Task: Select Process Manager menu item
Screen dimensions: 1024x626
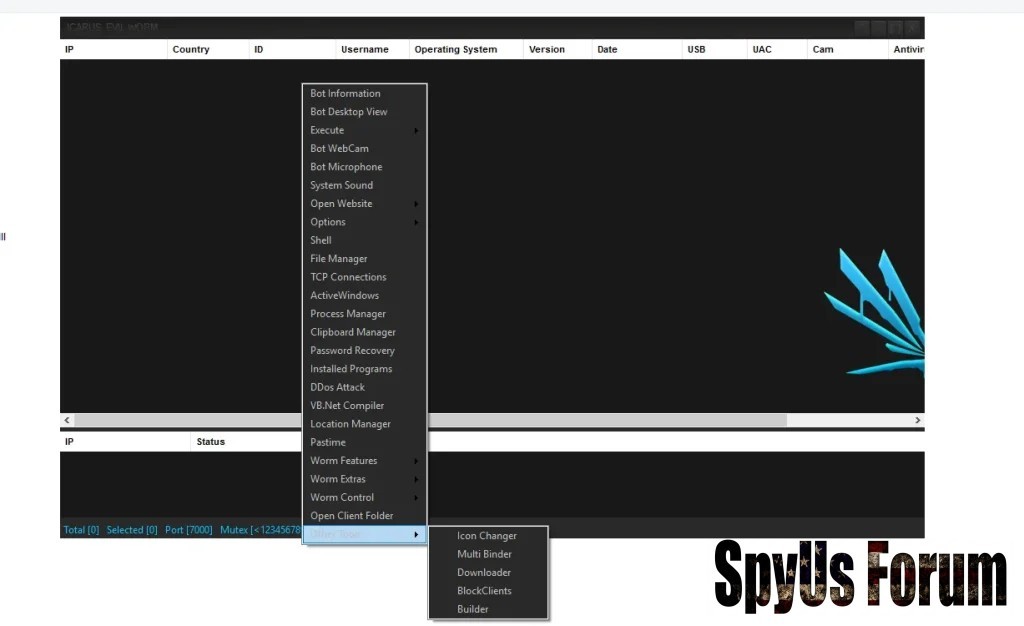Action: pyautogui.click(x=348, y=314)
